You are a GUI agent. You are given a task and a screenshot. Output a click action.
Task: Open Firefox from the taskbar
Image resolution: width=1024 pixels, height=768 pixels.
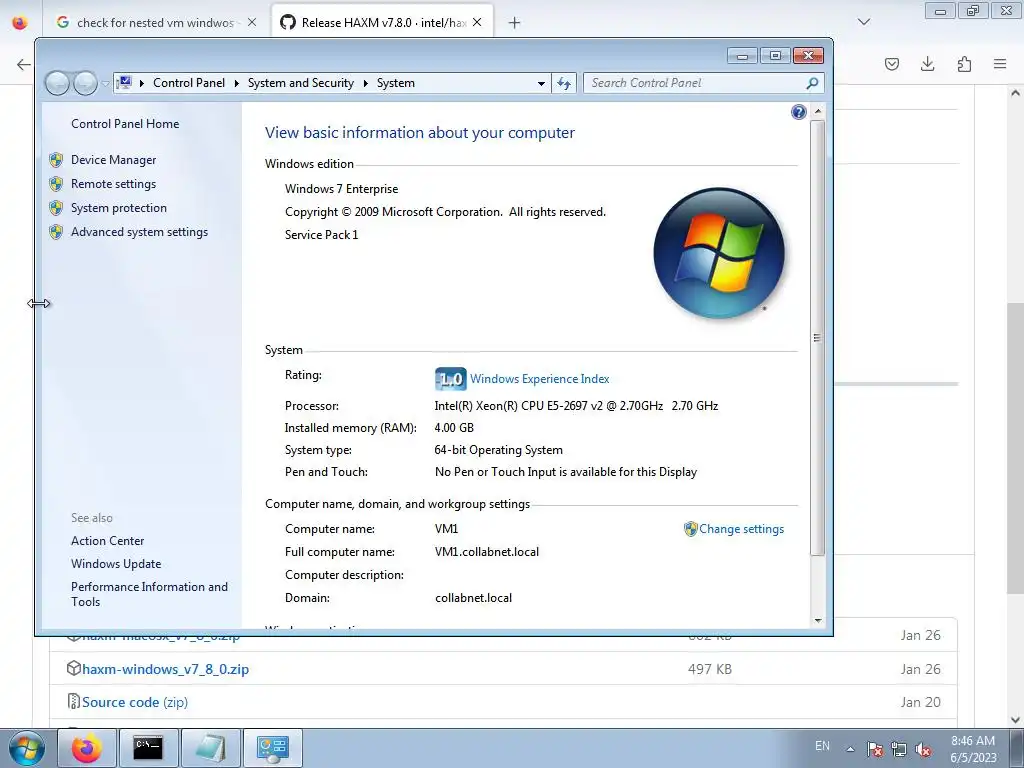pyautogui.click(x=87, y=748)
